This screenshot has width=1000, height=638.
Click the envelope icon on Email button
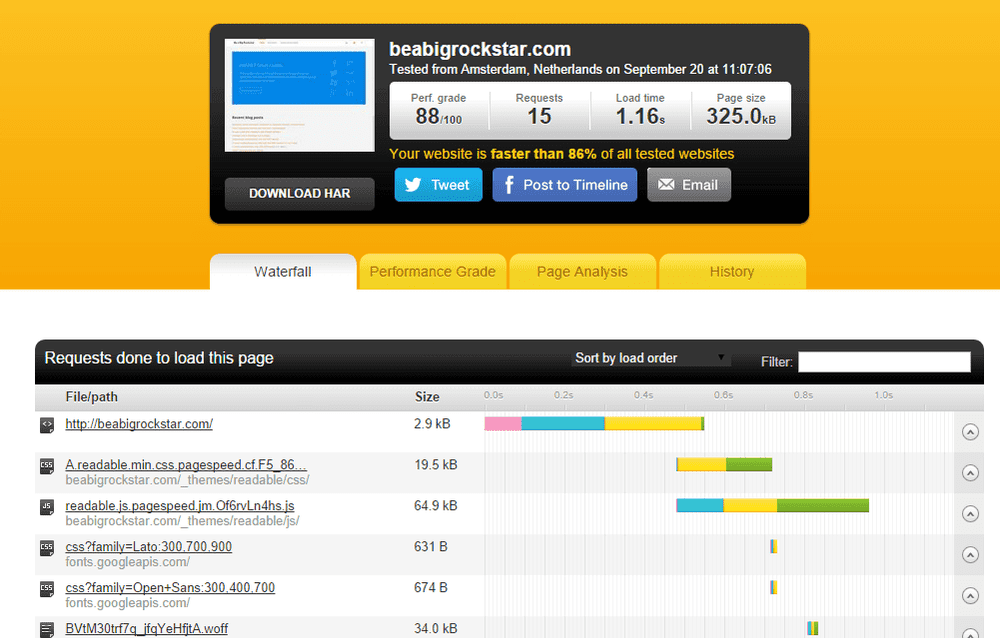666,184
